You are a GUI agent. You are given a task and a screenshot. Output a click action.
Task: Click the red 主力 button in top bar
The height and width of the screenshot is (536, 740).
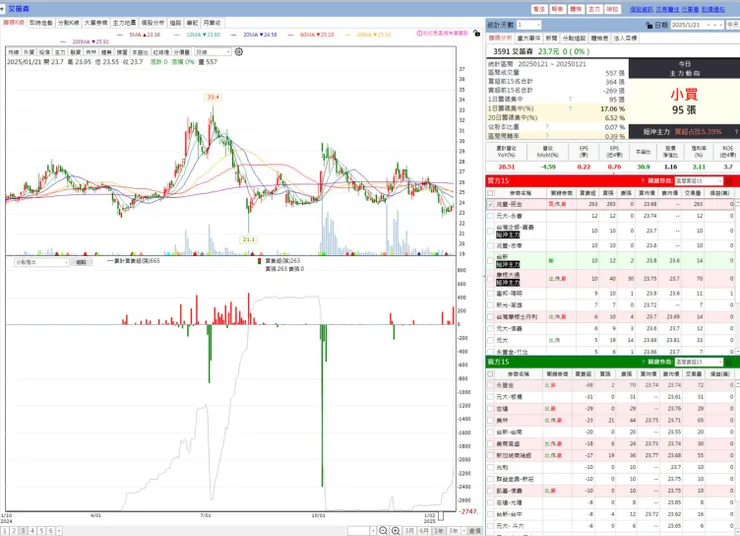tap(594, 9)
